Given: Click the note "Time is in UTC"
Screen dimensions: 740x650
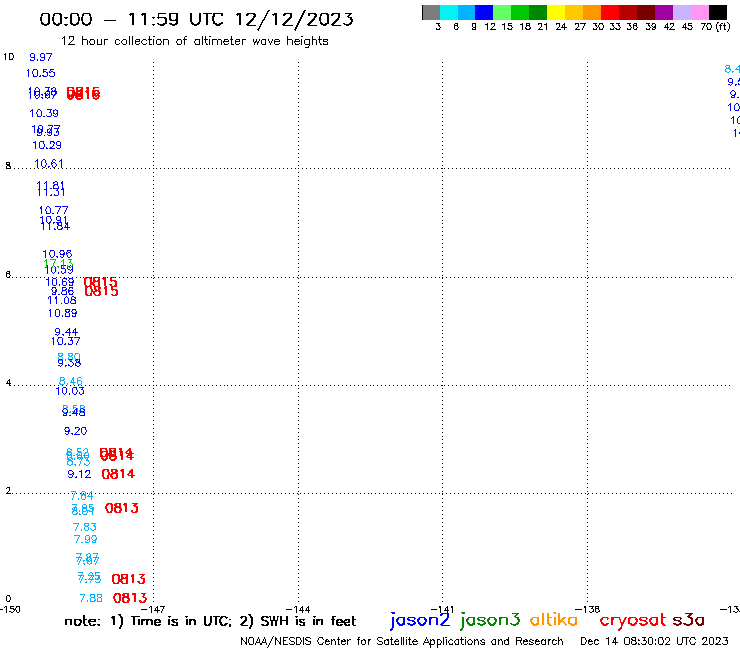Looking at the screenshot, I should point(181,621).
